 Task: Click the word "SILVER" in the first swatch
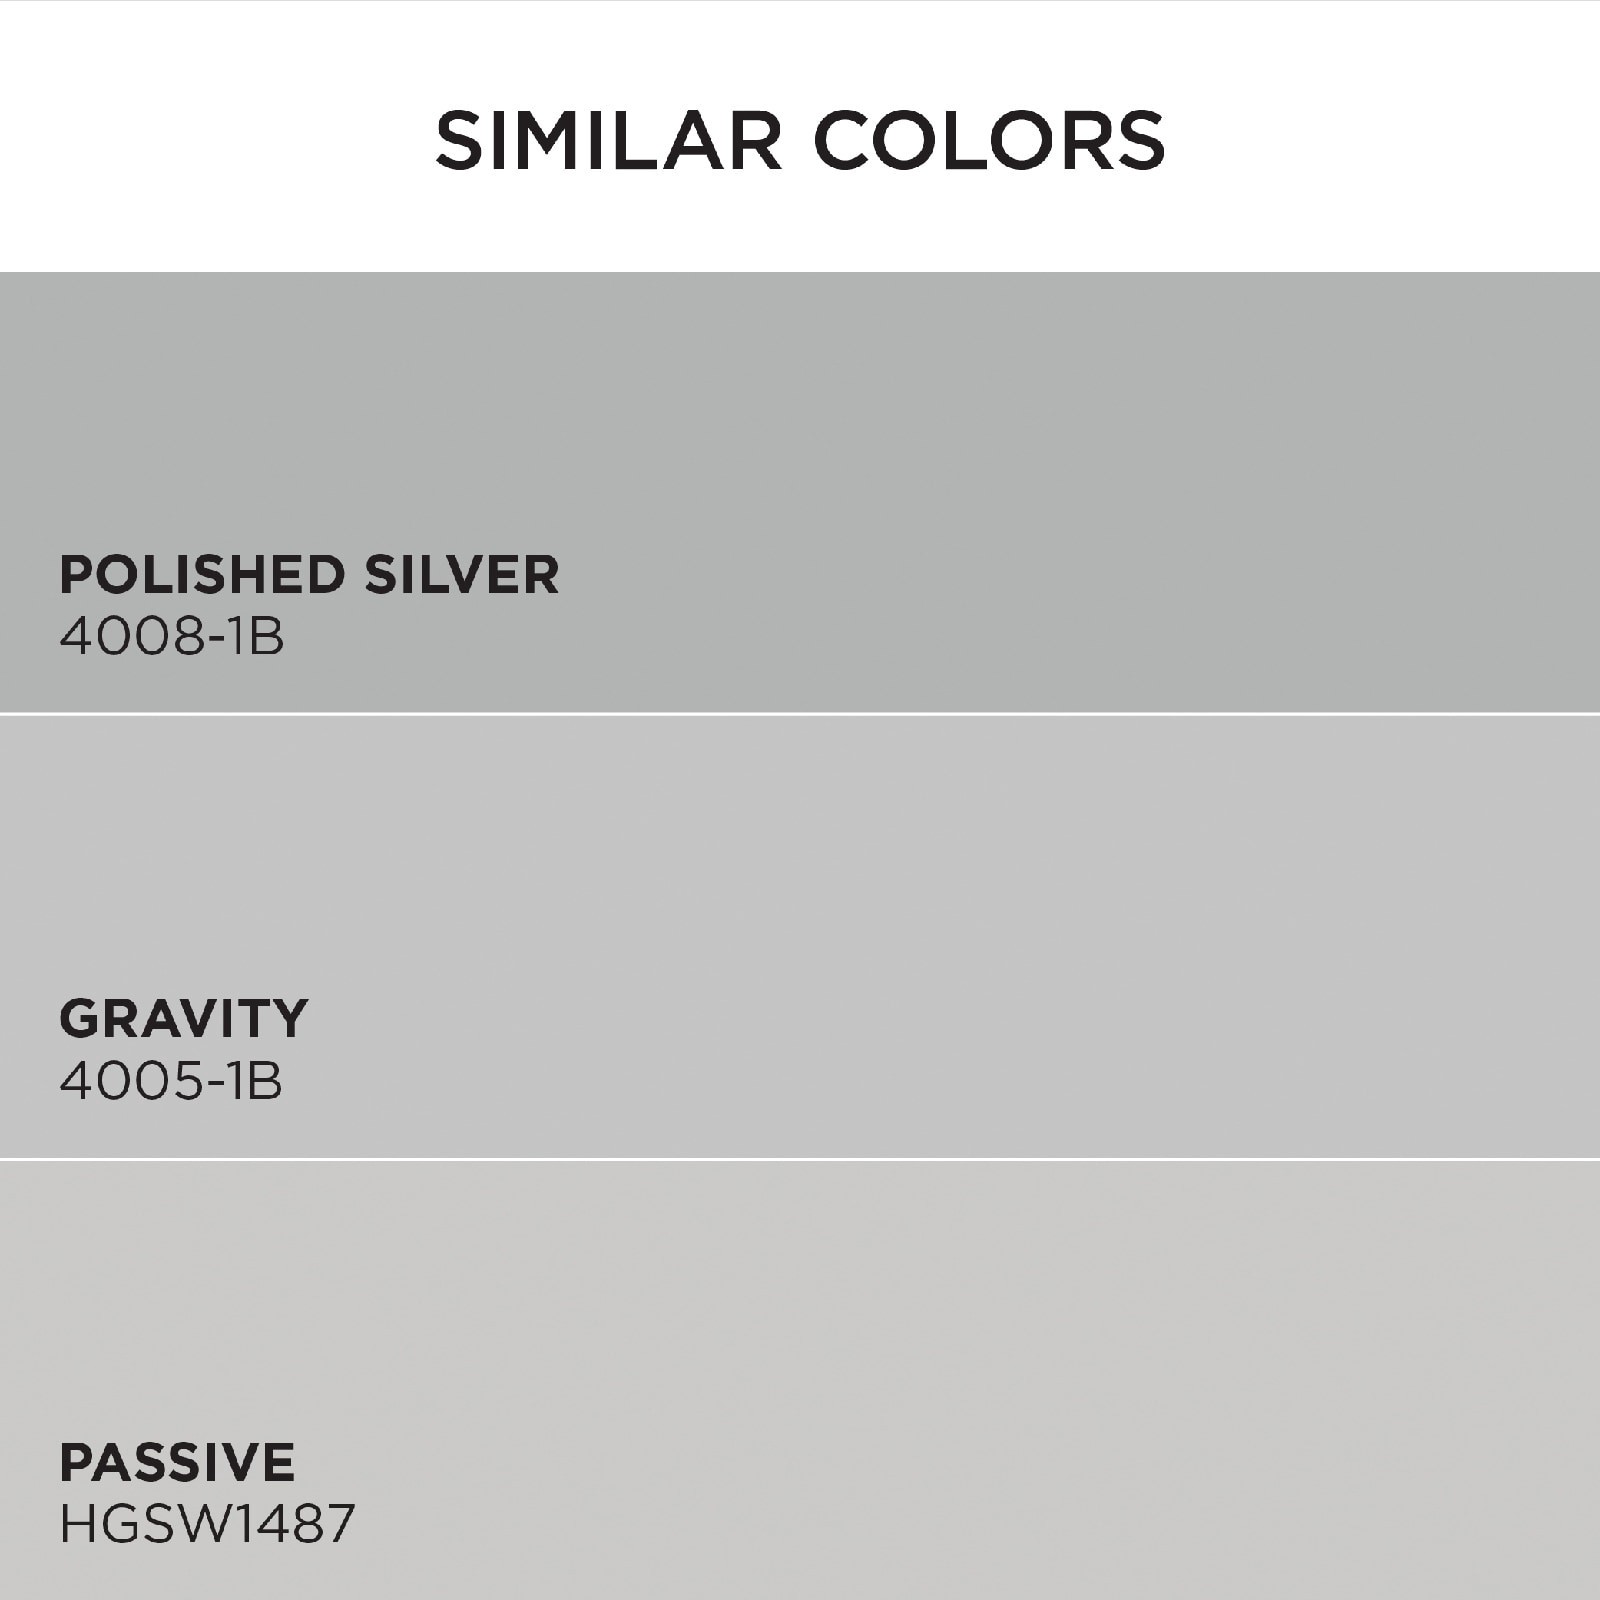(x=461, y=575)
